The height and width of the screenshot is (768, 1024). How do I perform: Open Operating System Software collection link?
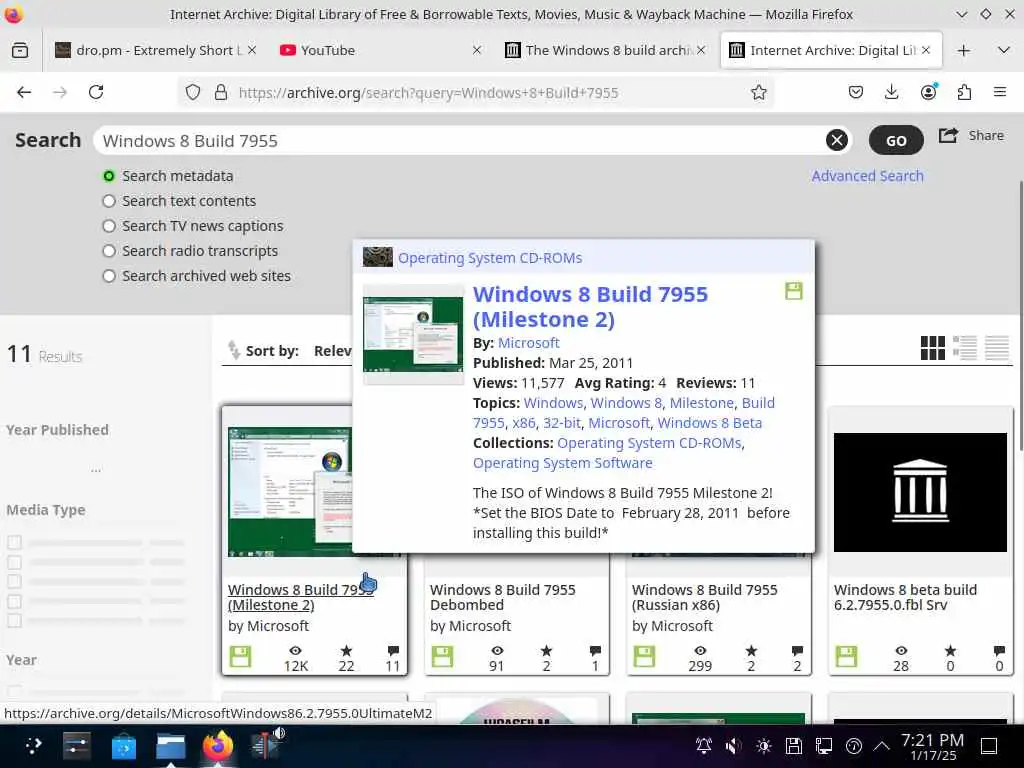coord(562,463)
